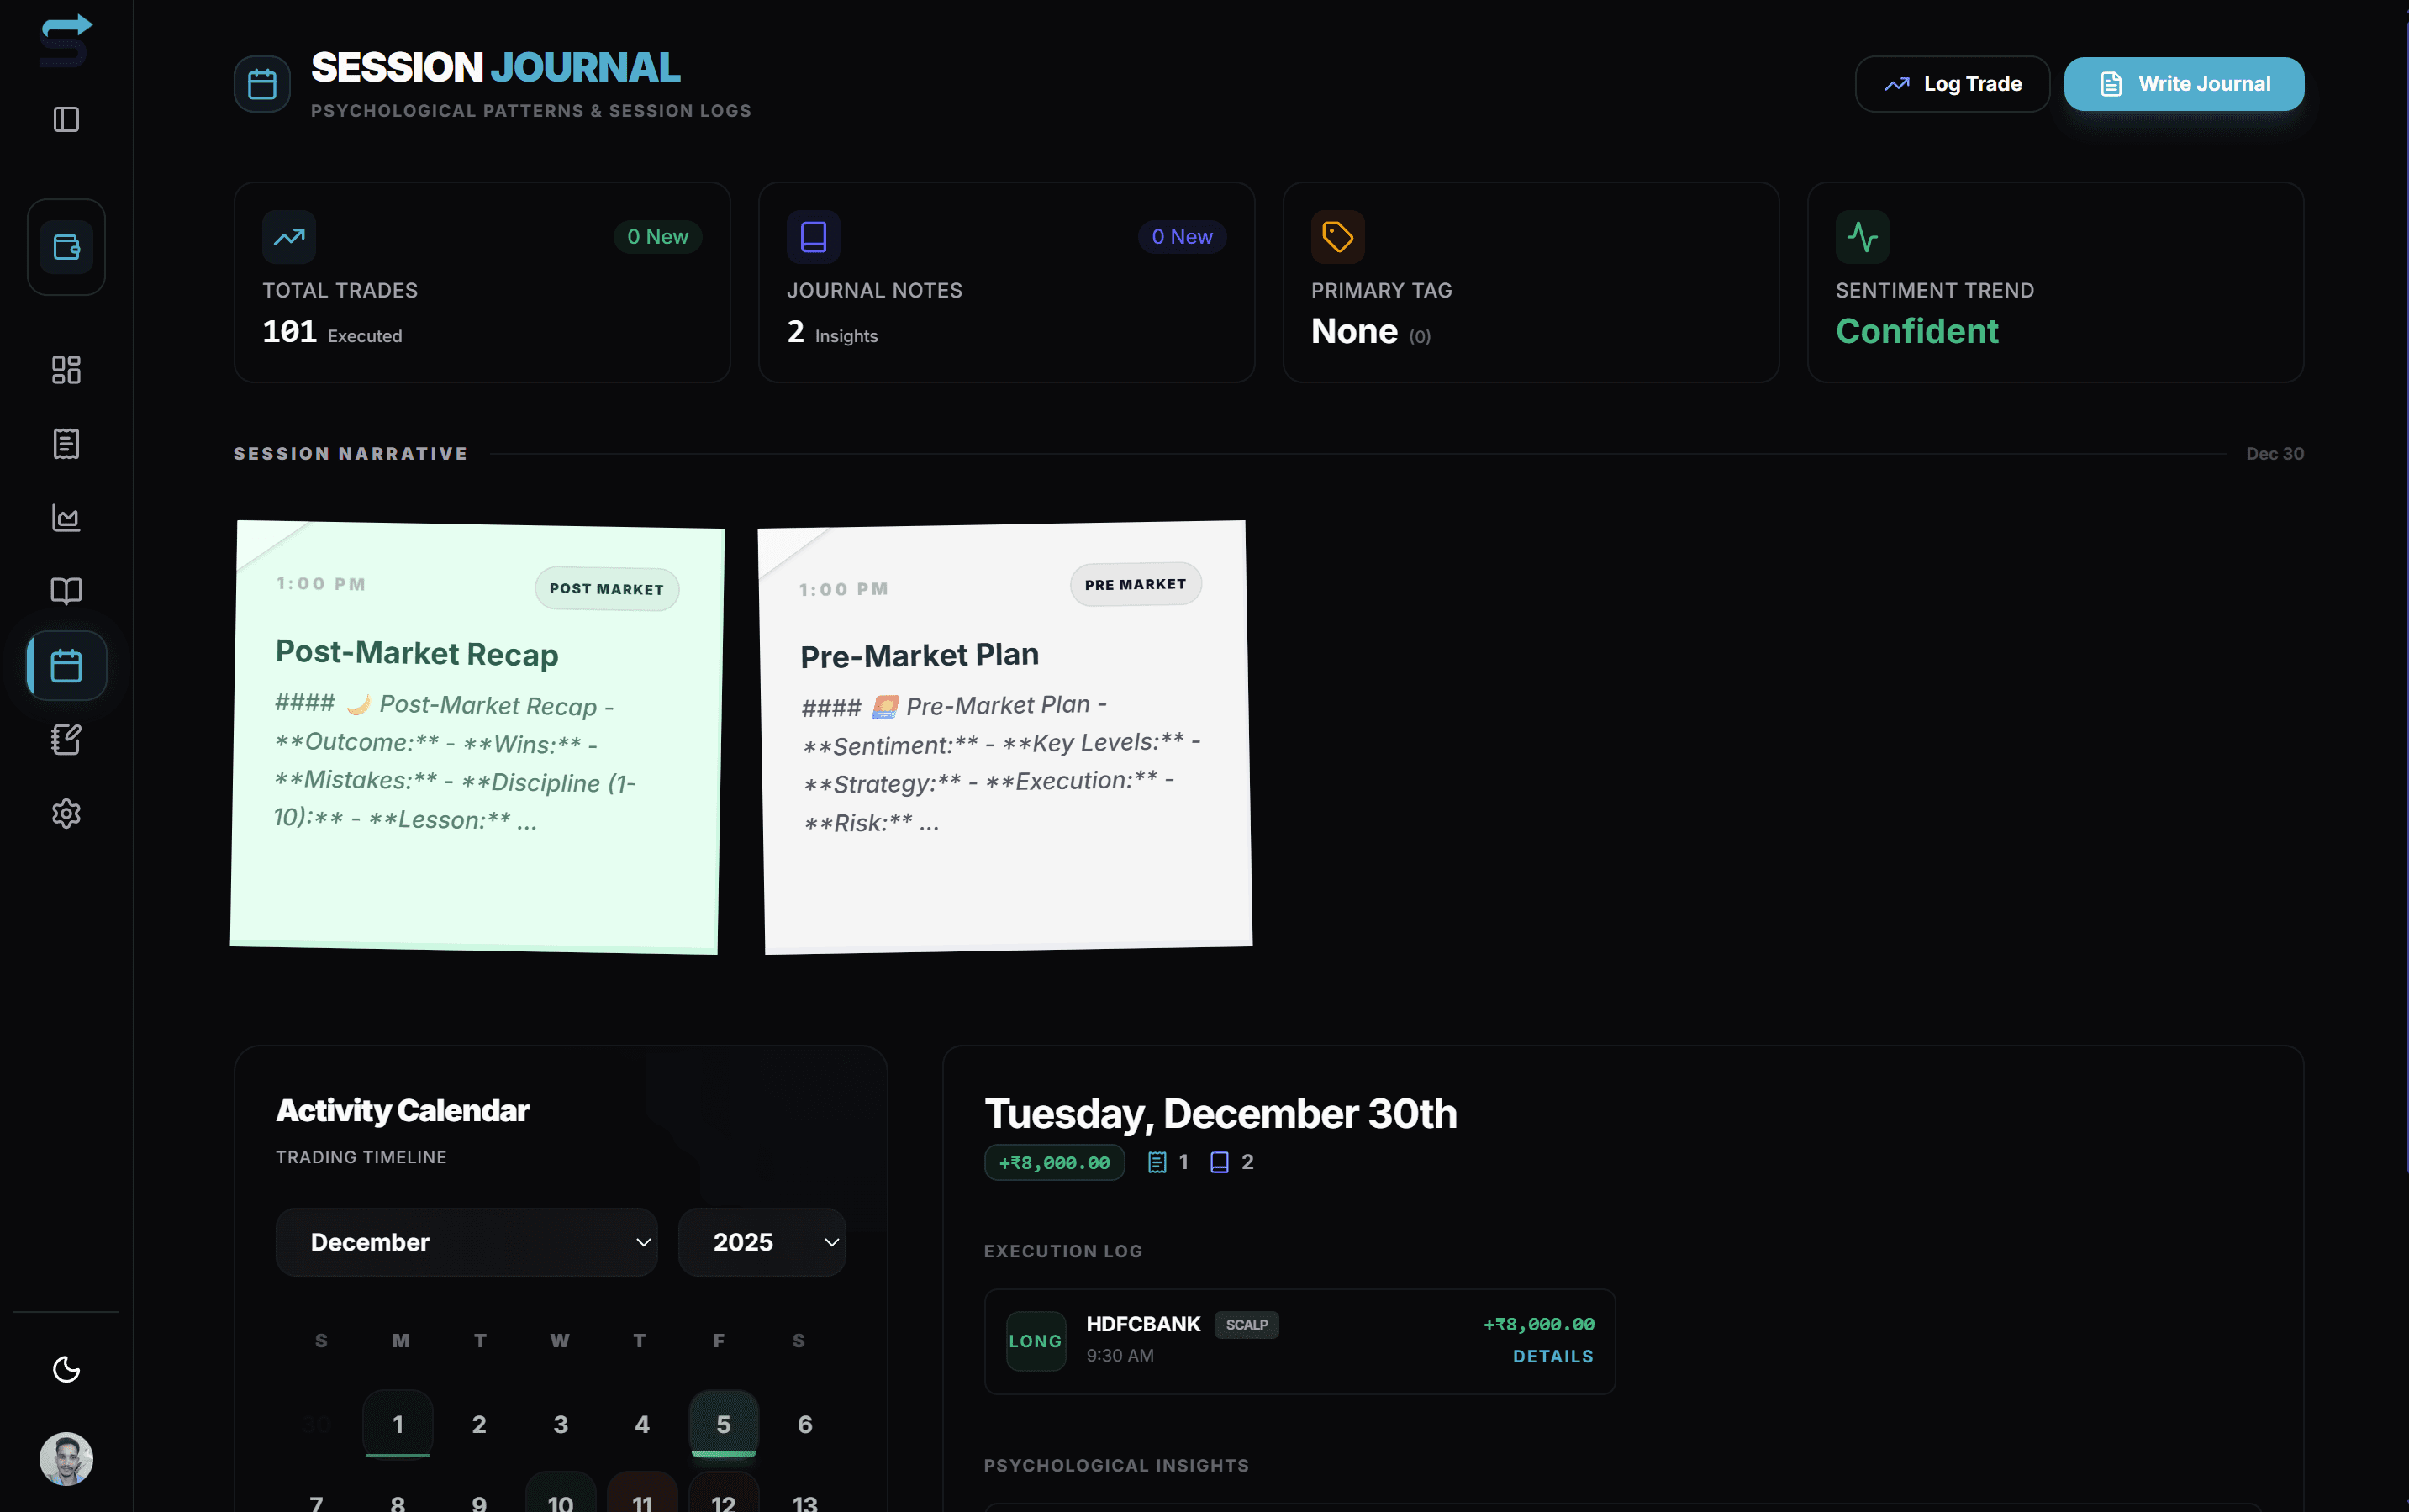Open DETAILS for the HDFCBANK trade

[x=1551, y=1356]
